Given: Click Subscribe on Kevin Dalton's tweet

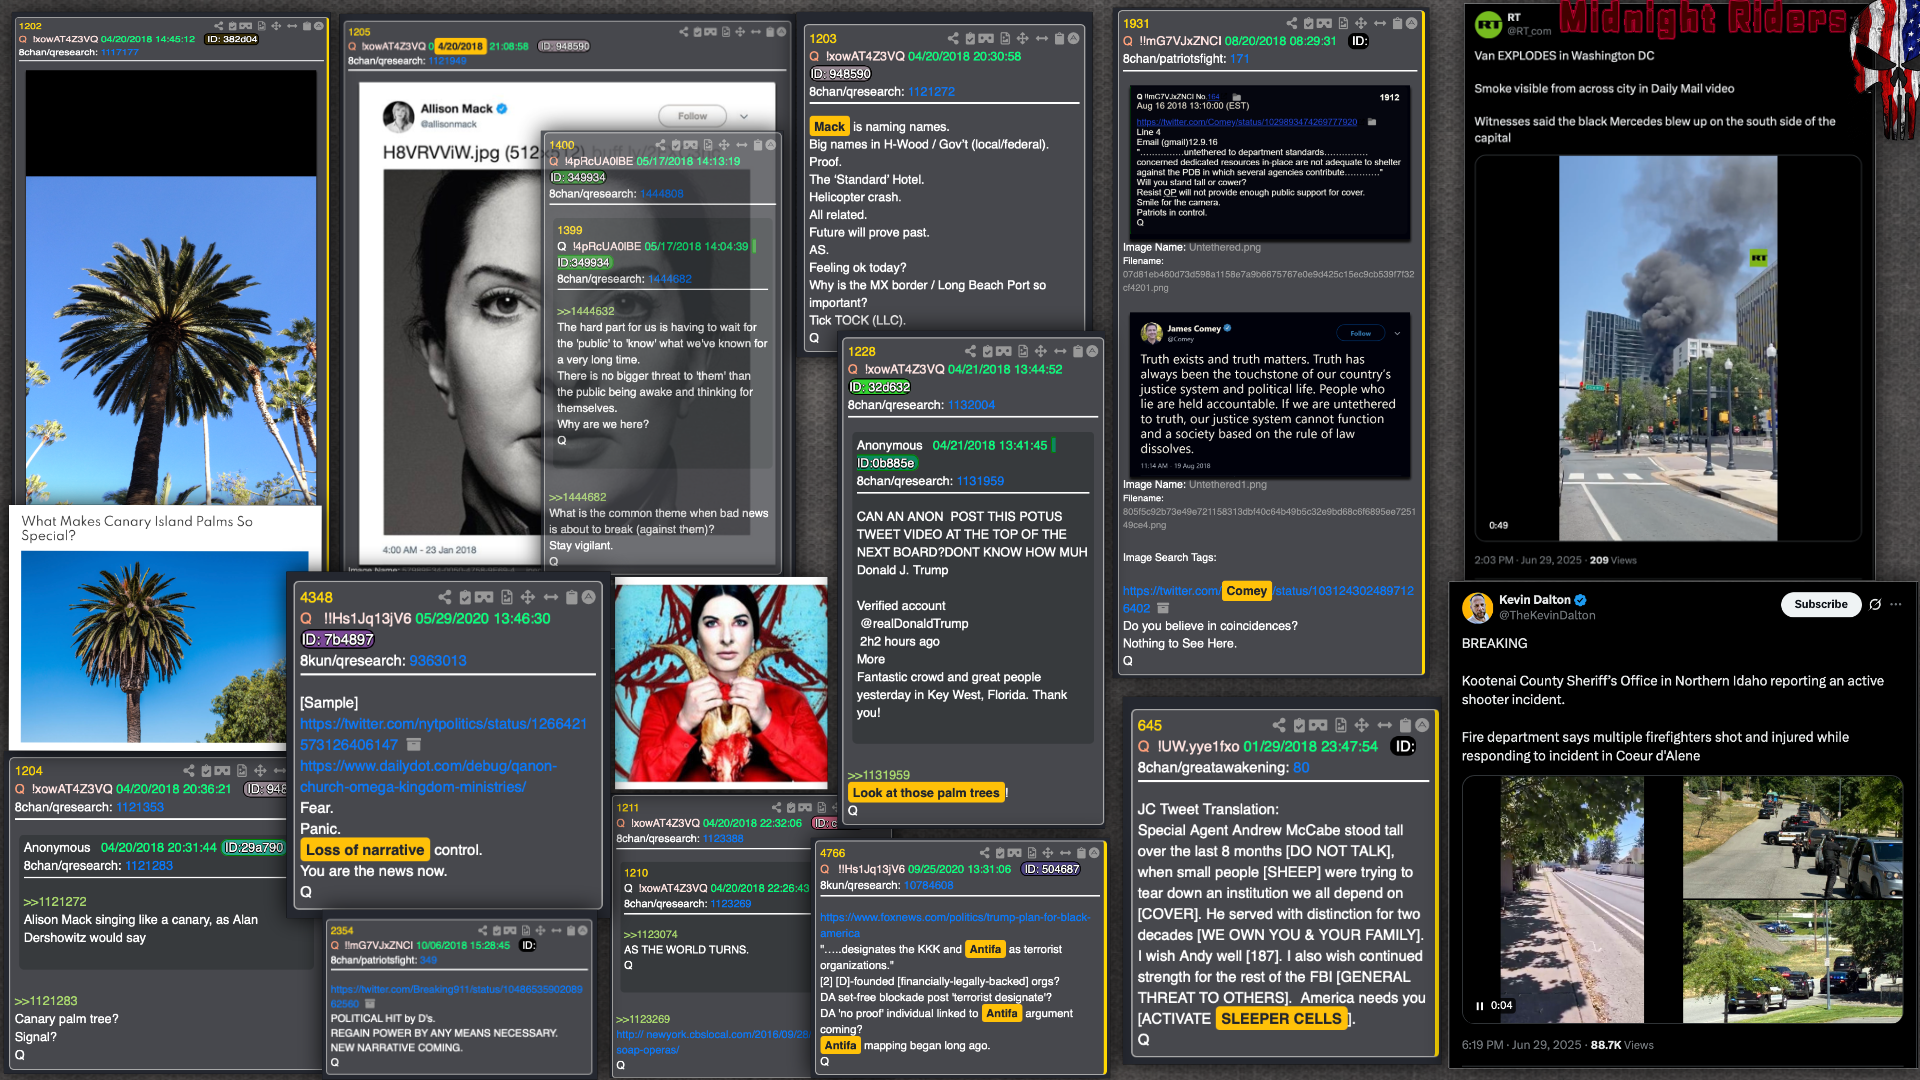Looking at the screenshot, I should coord(1820,604).
